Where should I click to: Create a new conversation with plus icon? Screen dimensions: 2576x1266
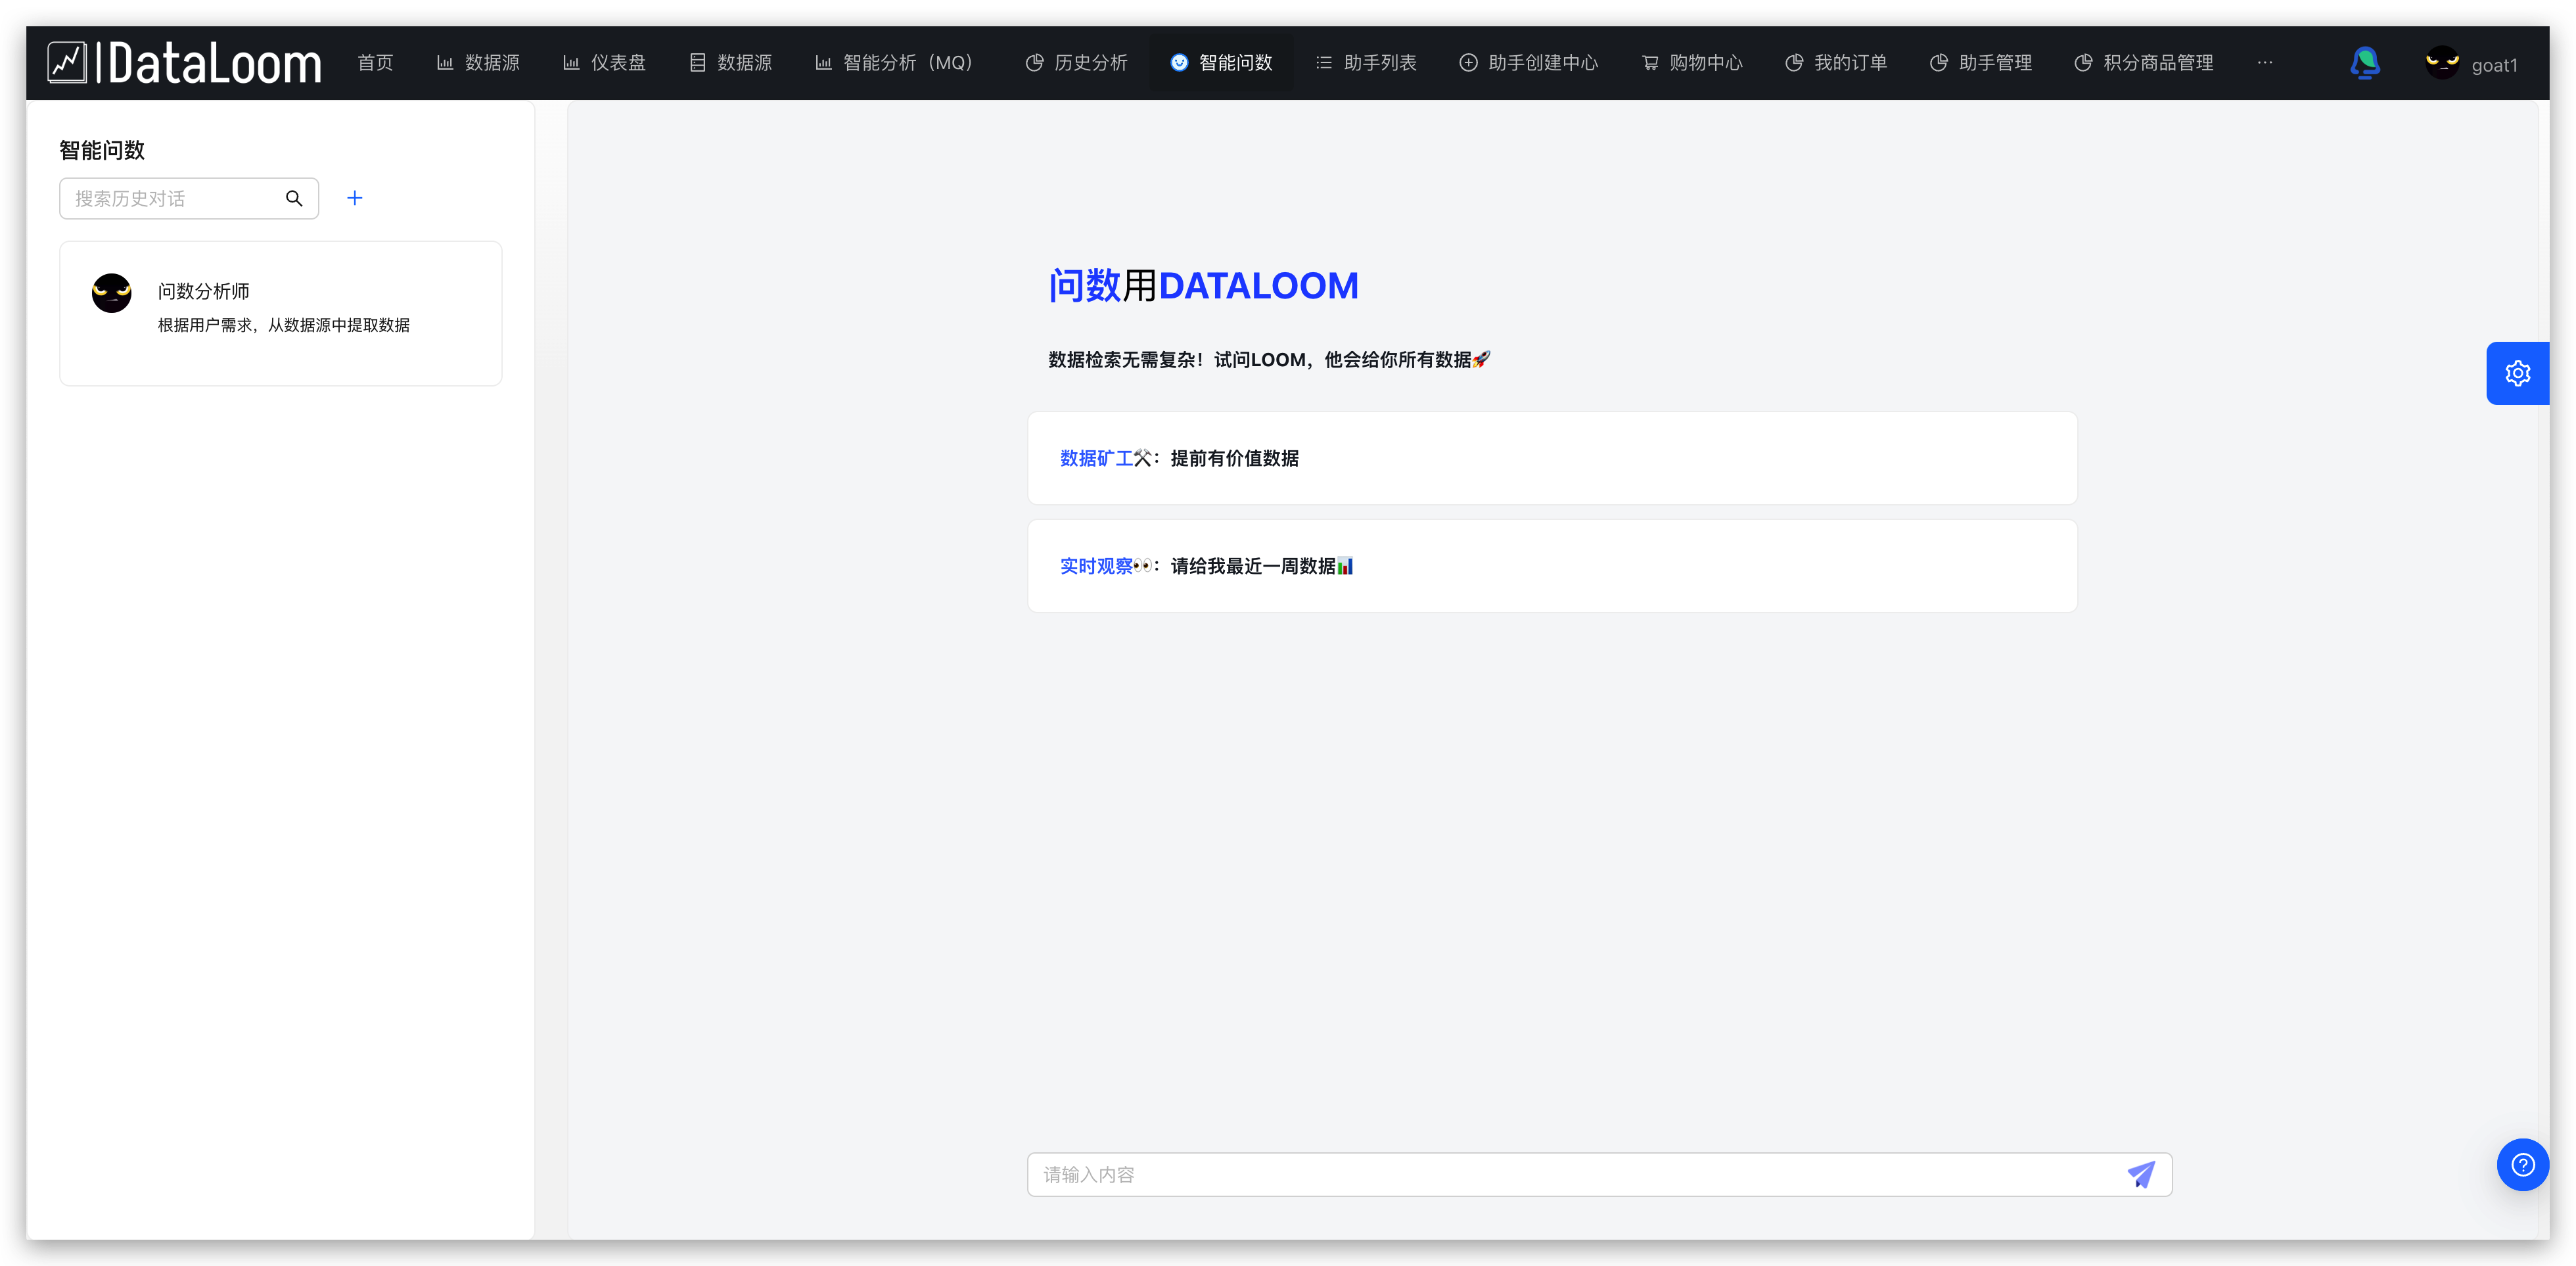(355, 198)
